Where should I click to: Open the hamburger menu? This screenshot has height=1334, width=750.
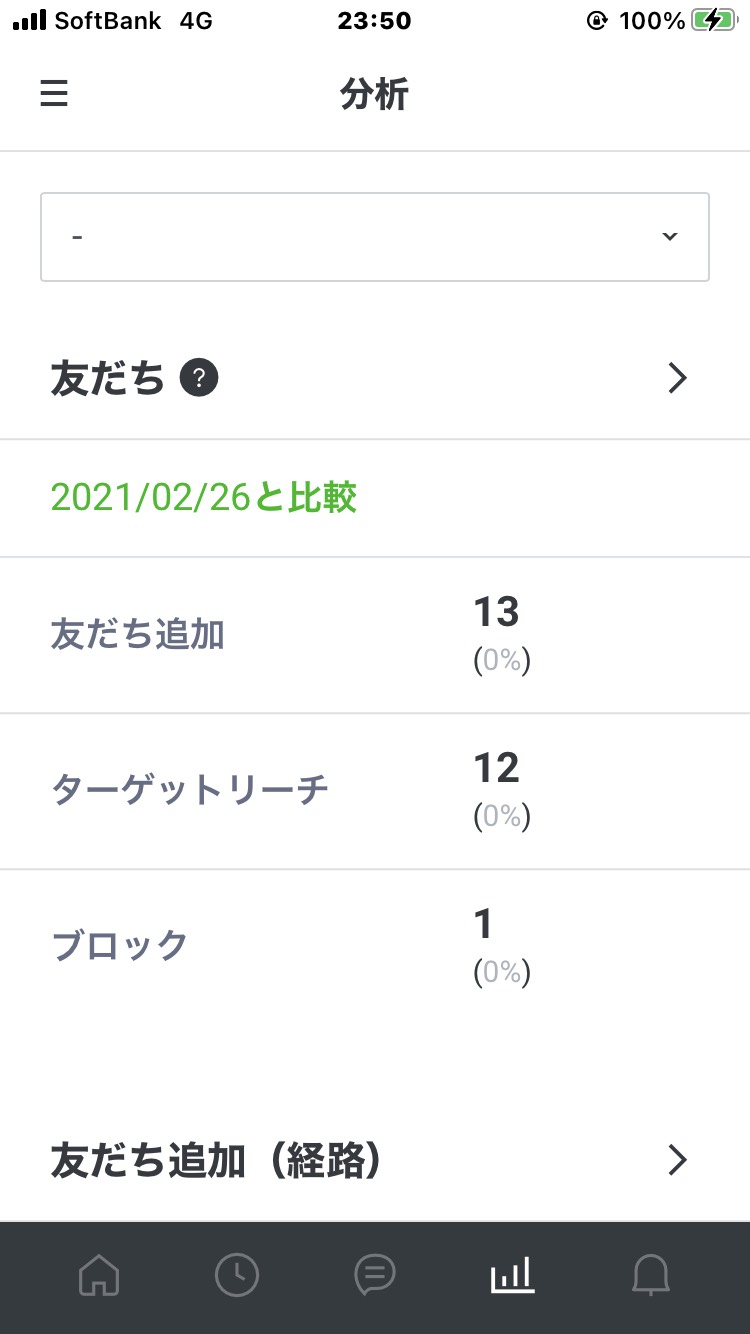tap(54, 94)
